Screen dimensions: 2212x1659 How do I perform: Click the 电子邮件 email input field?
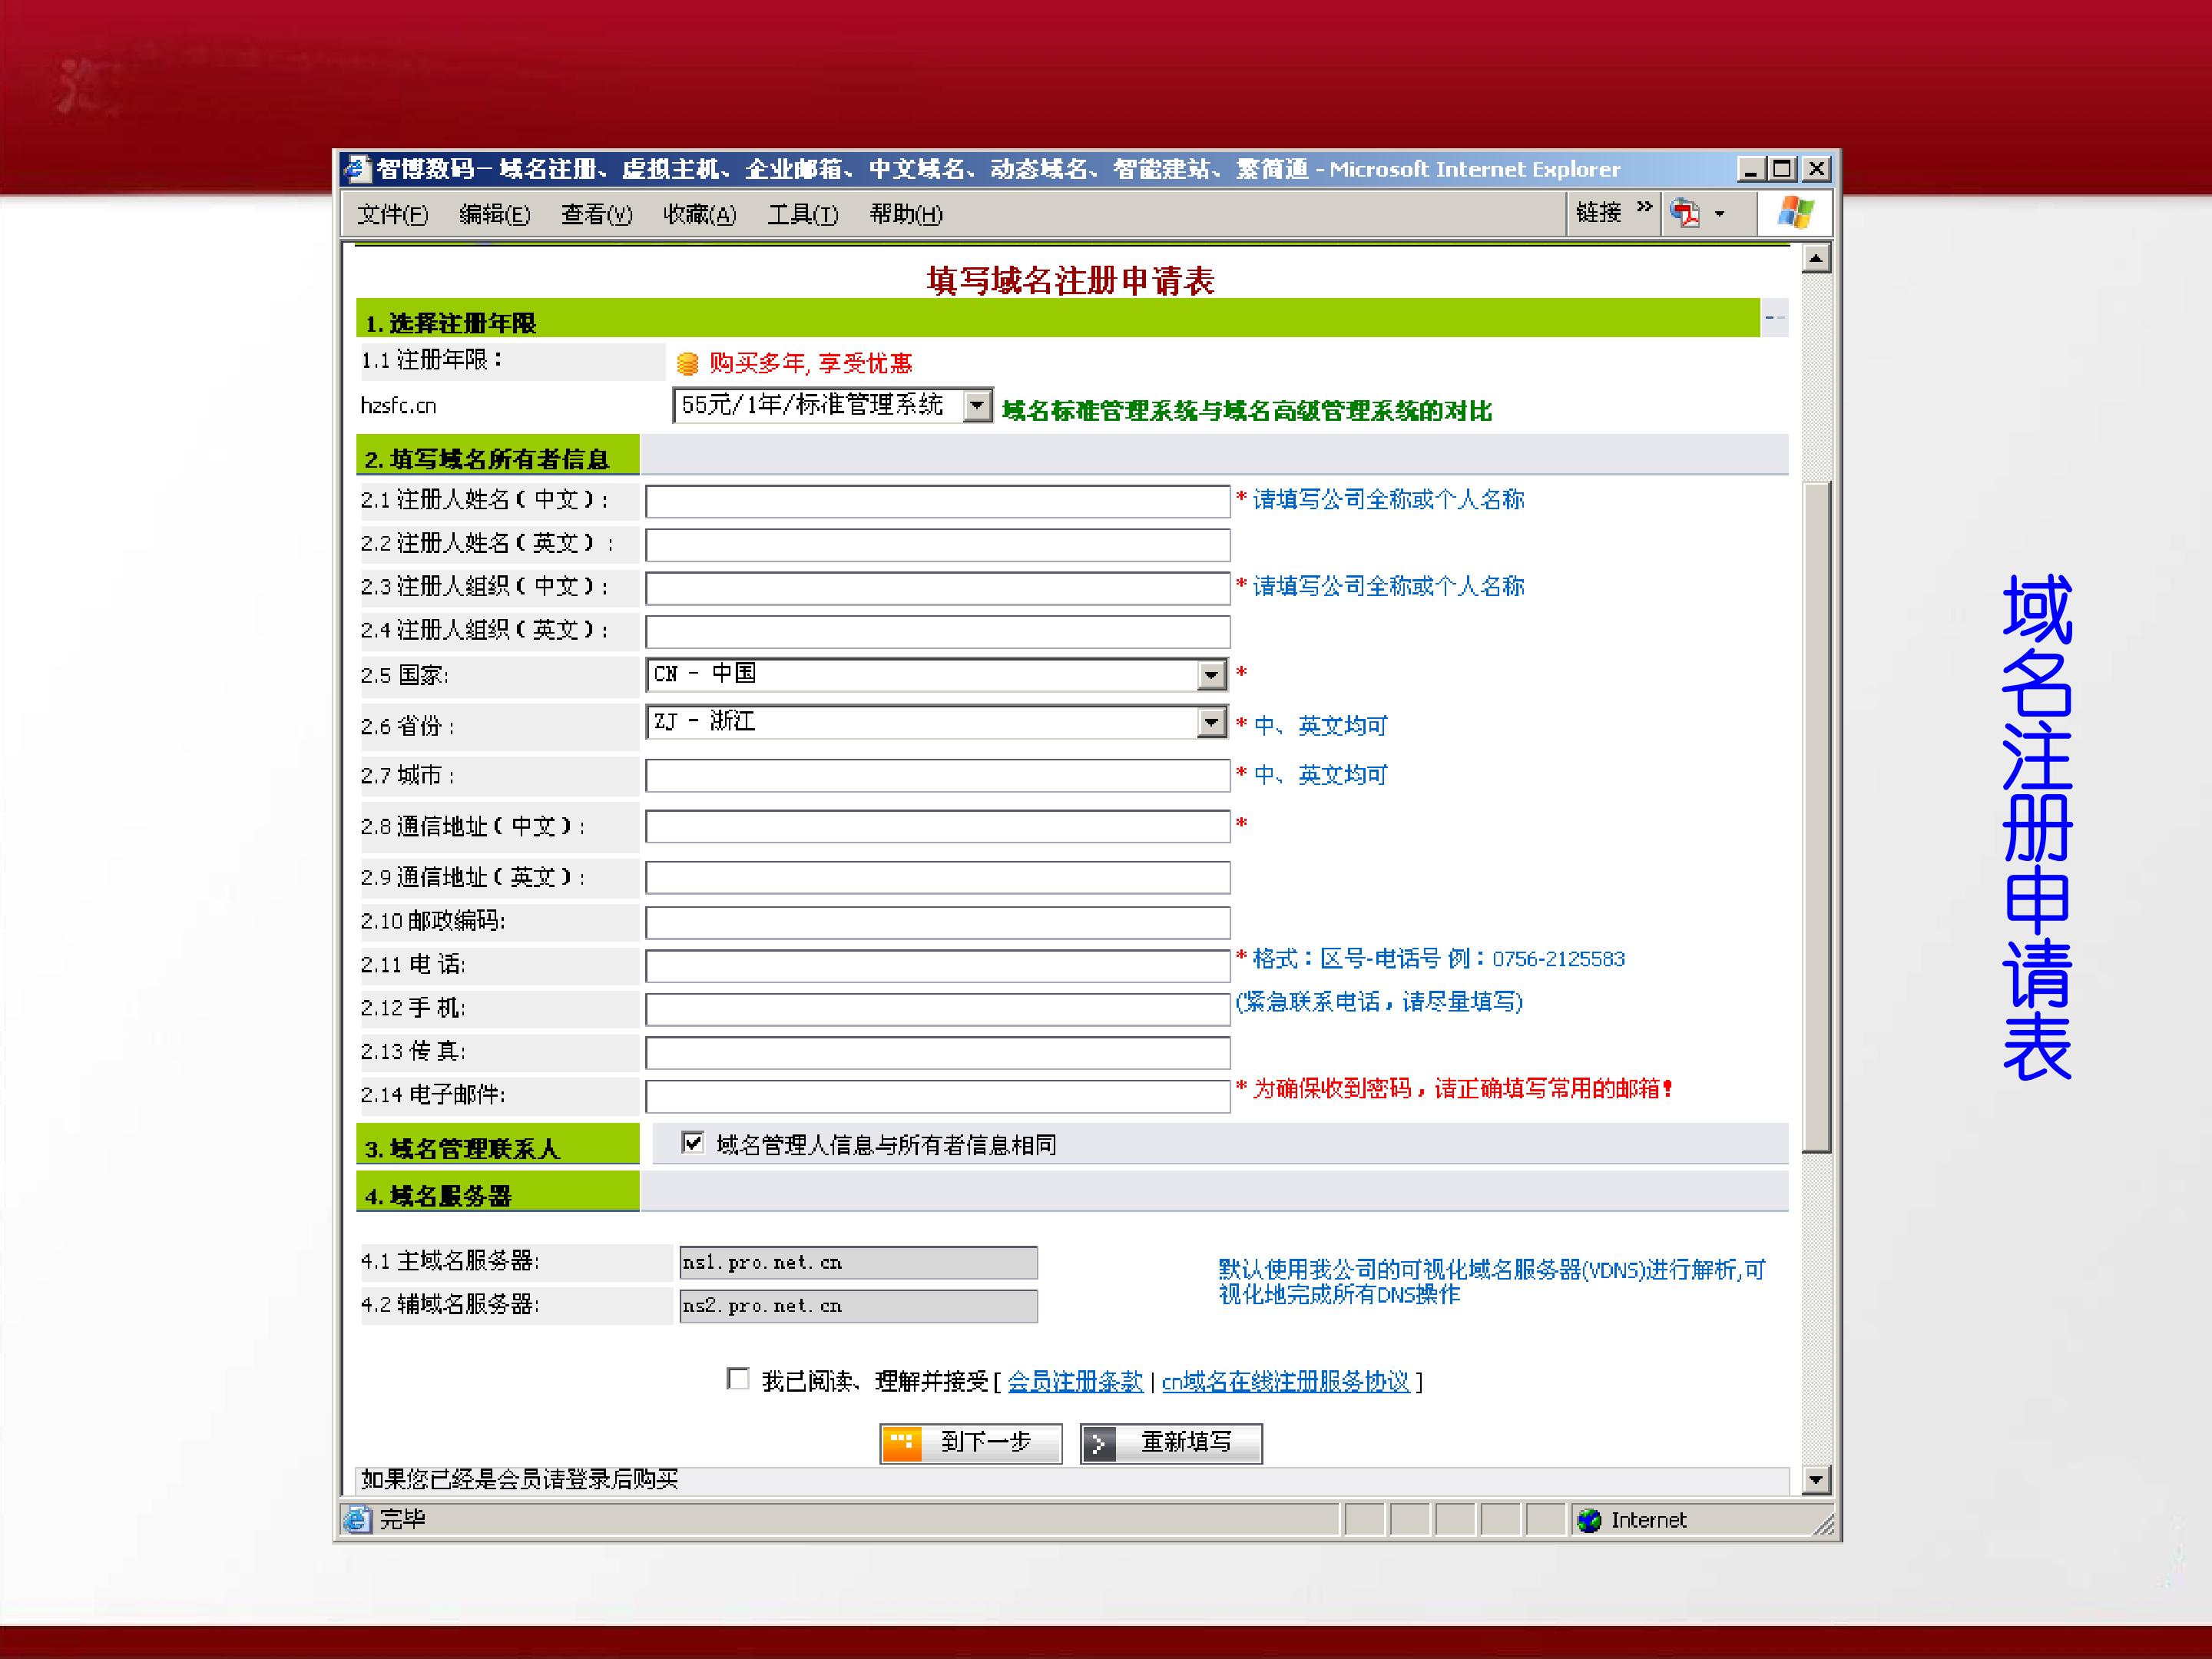point(937,1095)
